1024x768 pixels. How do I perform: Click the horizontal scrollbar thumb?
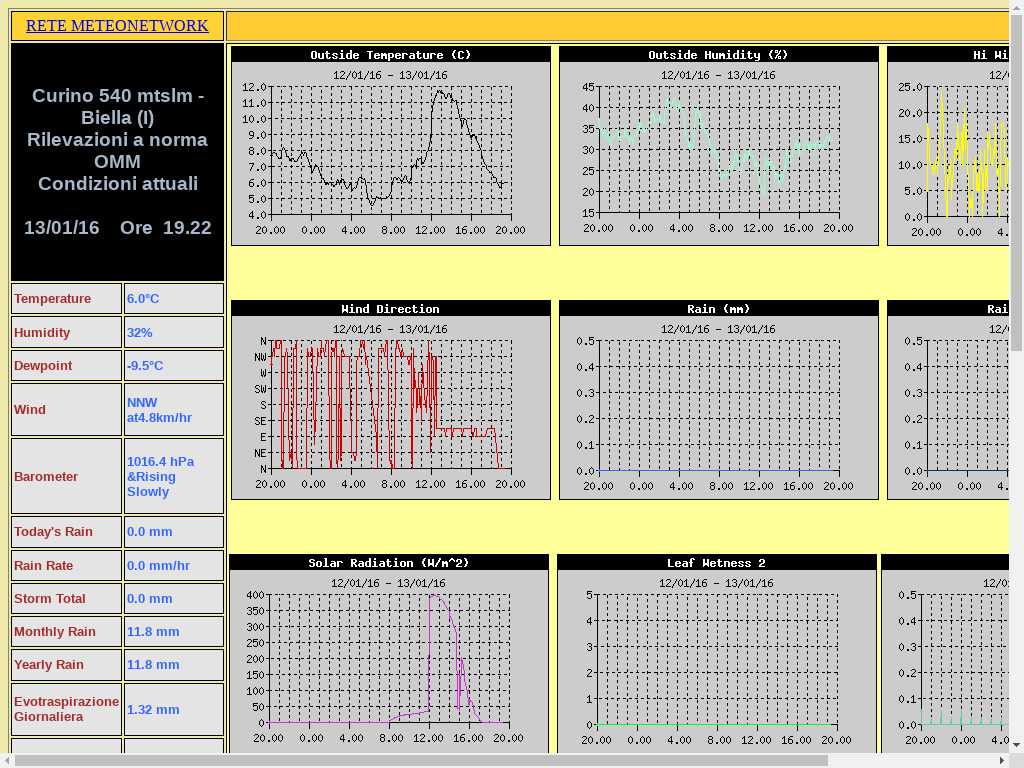coord(420,760)
